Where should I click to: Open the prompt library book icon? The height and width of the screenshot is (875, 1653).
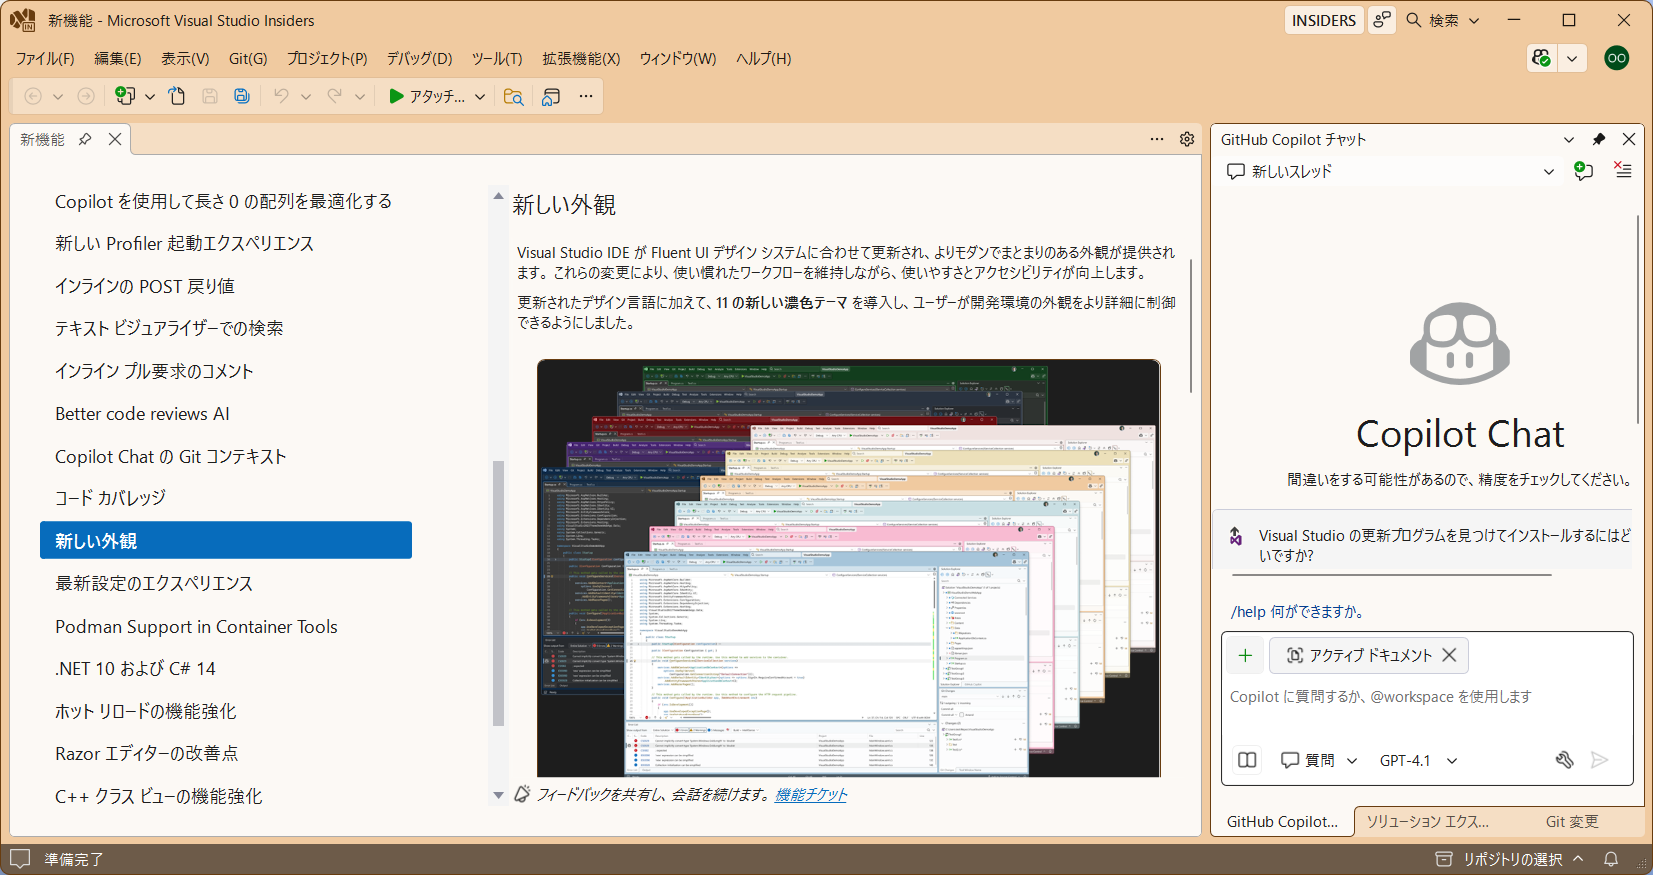(x=1247, y=760)
